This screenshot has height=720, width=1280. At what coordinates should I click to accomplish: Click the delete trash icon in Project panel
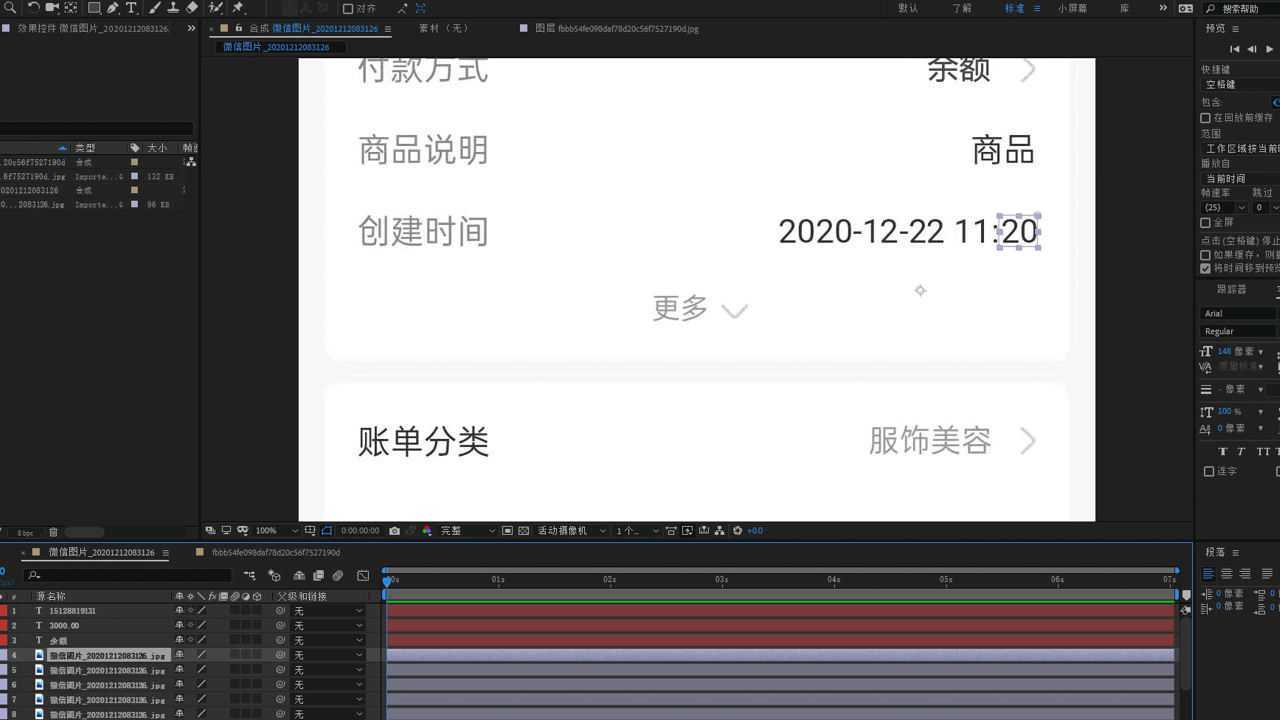click(x=53, y=532)
